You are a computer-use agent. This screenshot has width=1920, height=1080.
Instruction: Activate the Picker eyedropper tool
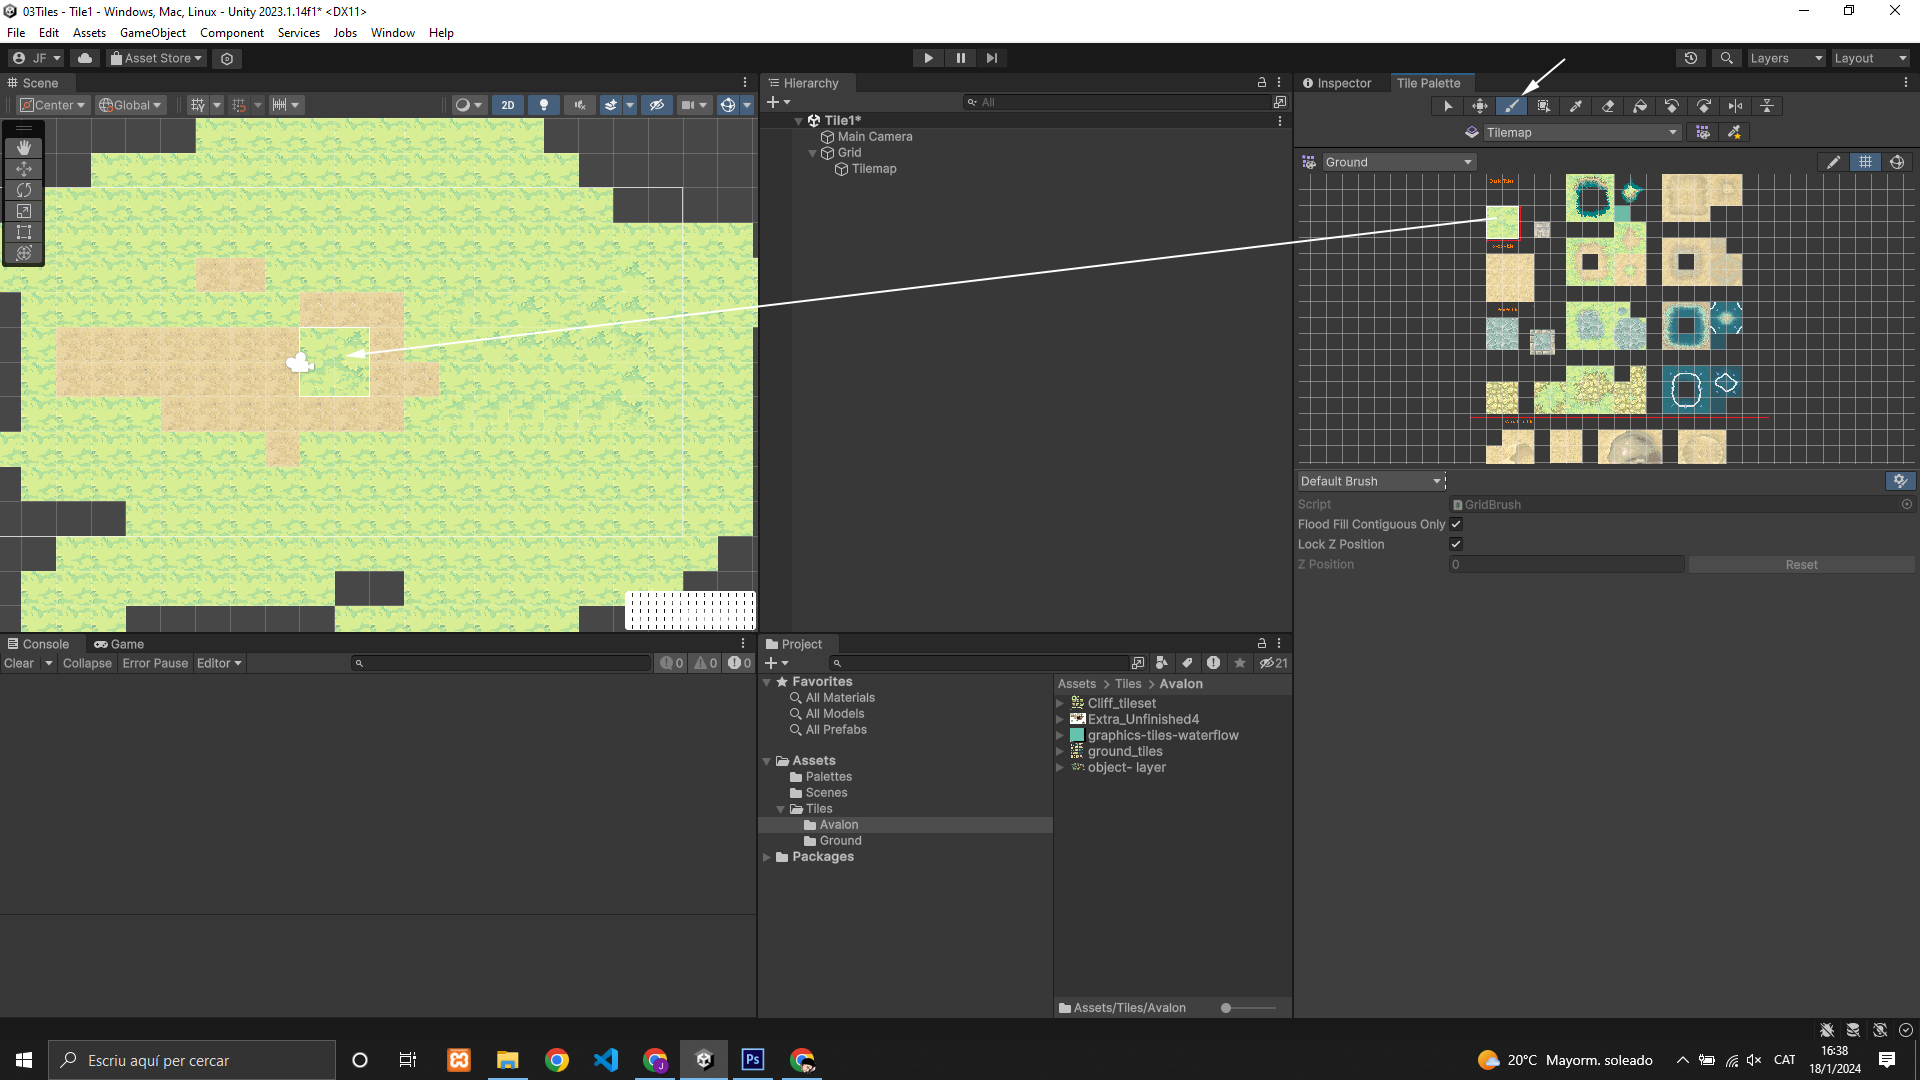tap(1576, 106)
